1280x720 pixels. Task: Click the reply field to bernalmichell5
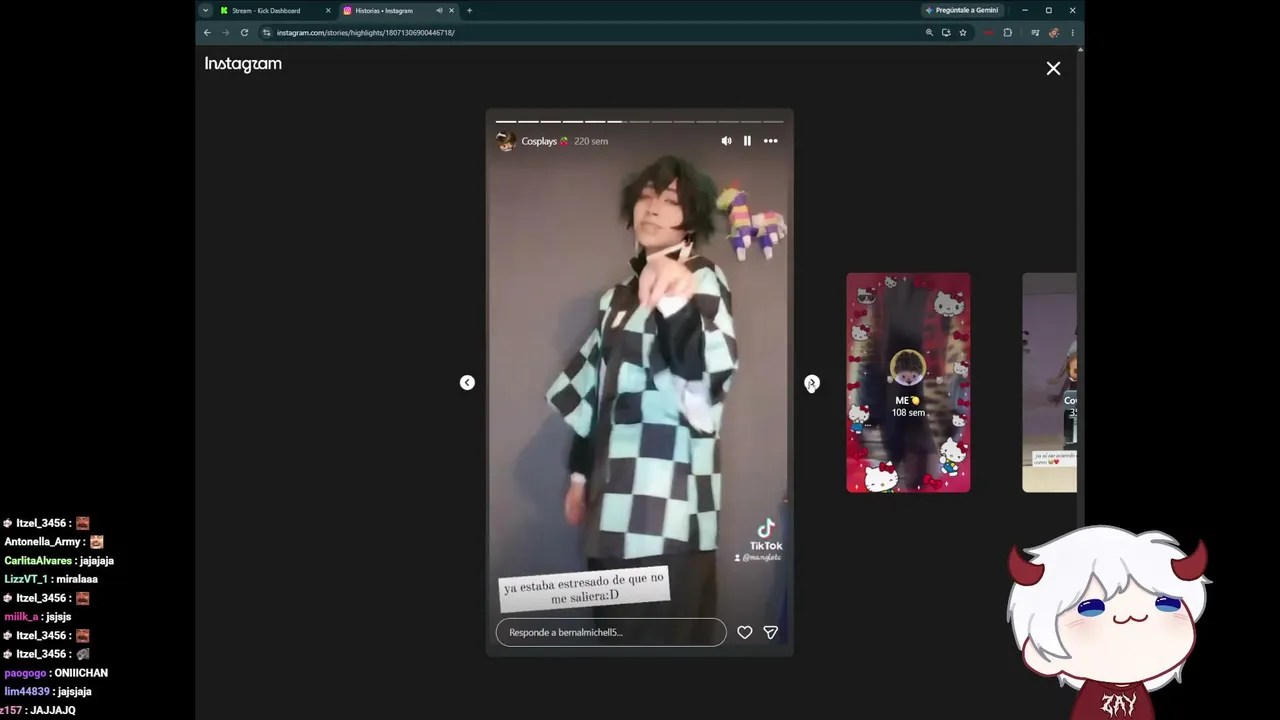(x=611, y=632)
